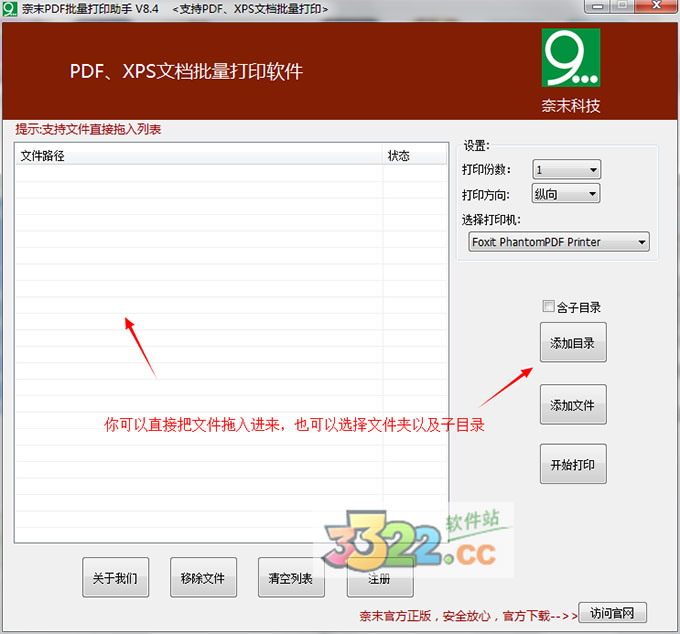Click the 奈末官方正版 notice text
680x634 pixels.
point(468,615)
